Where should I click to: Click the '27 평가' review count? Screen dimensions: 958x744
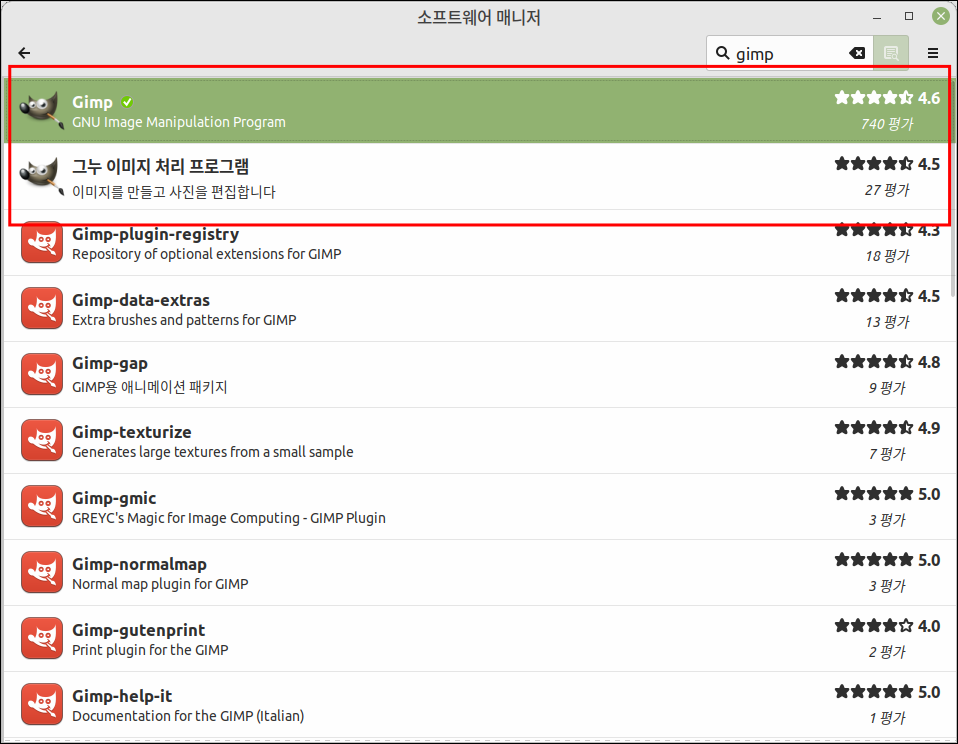(x=887, y=190)
